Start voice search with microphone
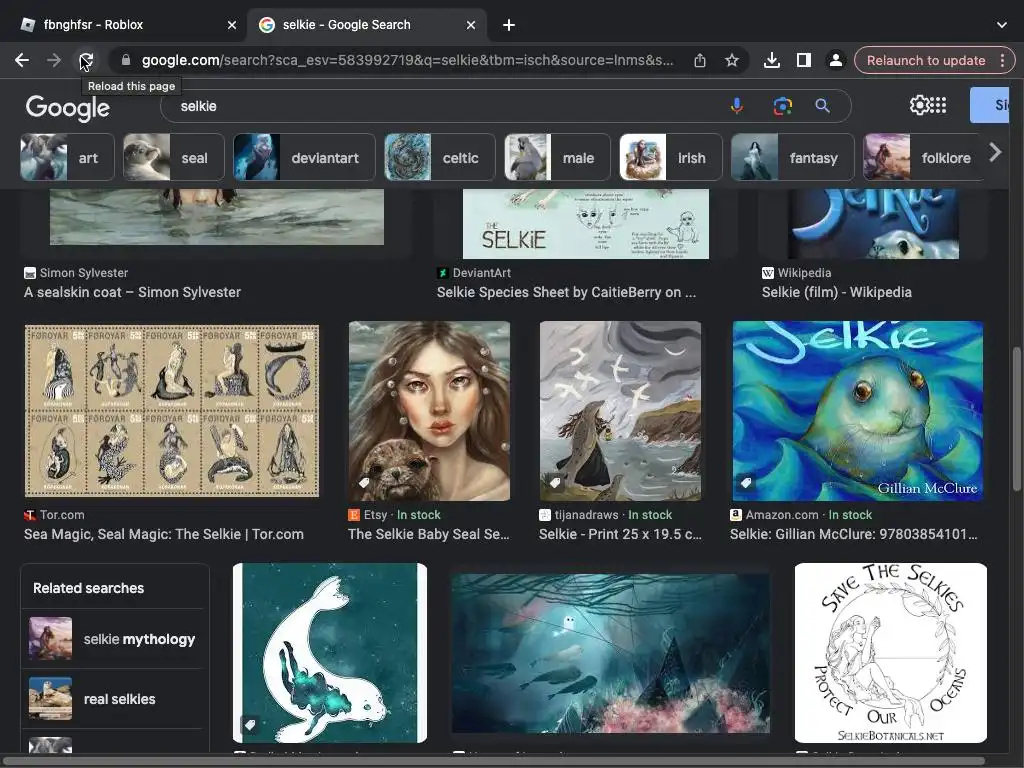Viewport: 1024px width, 768px height. point(737,106)
